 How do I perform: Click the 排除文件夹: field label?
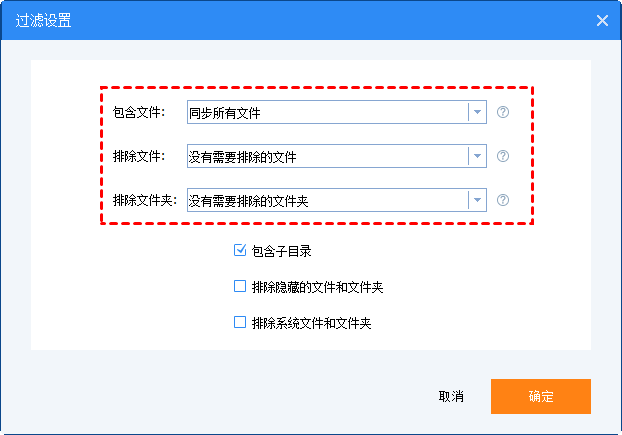(146, 201)
